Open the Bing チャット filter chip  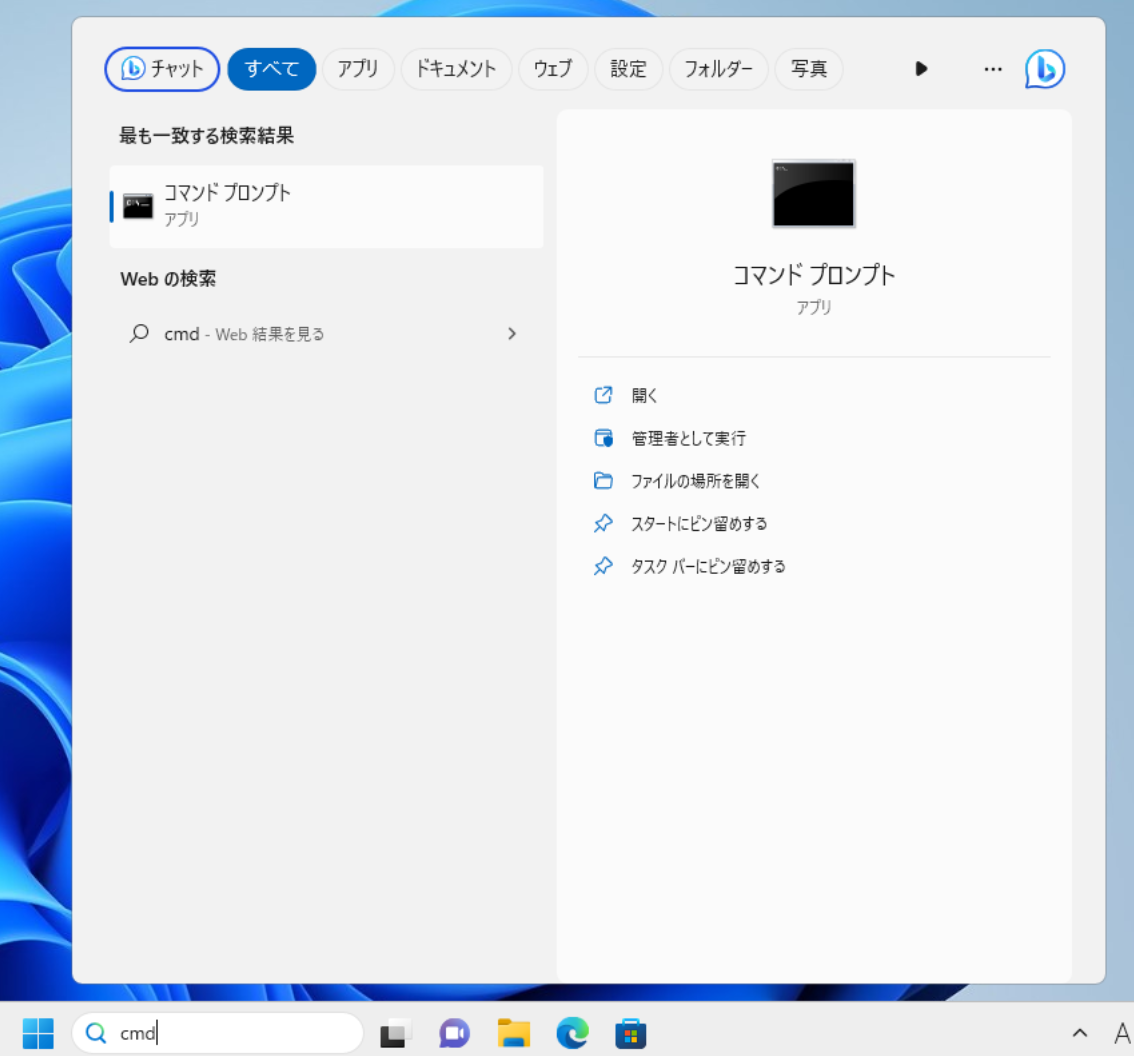[162, 69]
